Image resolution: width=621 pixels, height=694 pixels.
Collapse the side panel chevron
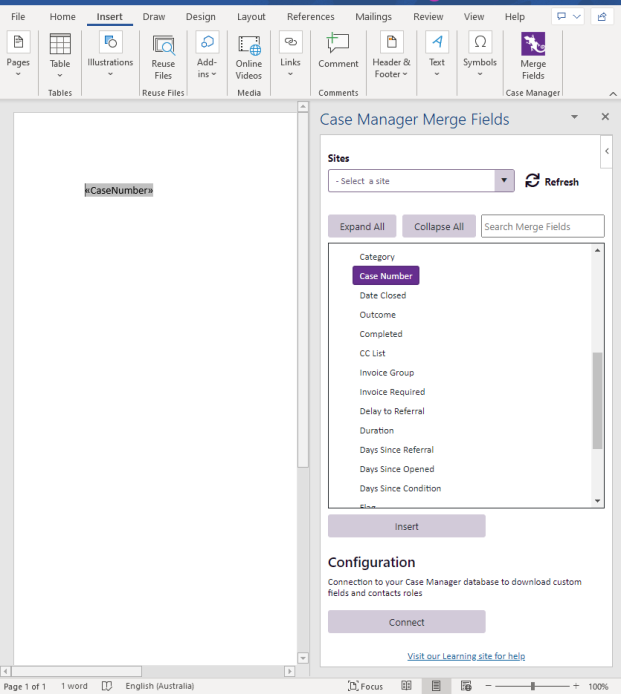607,151
